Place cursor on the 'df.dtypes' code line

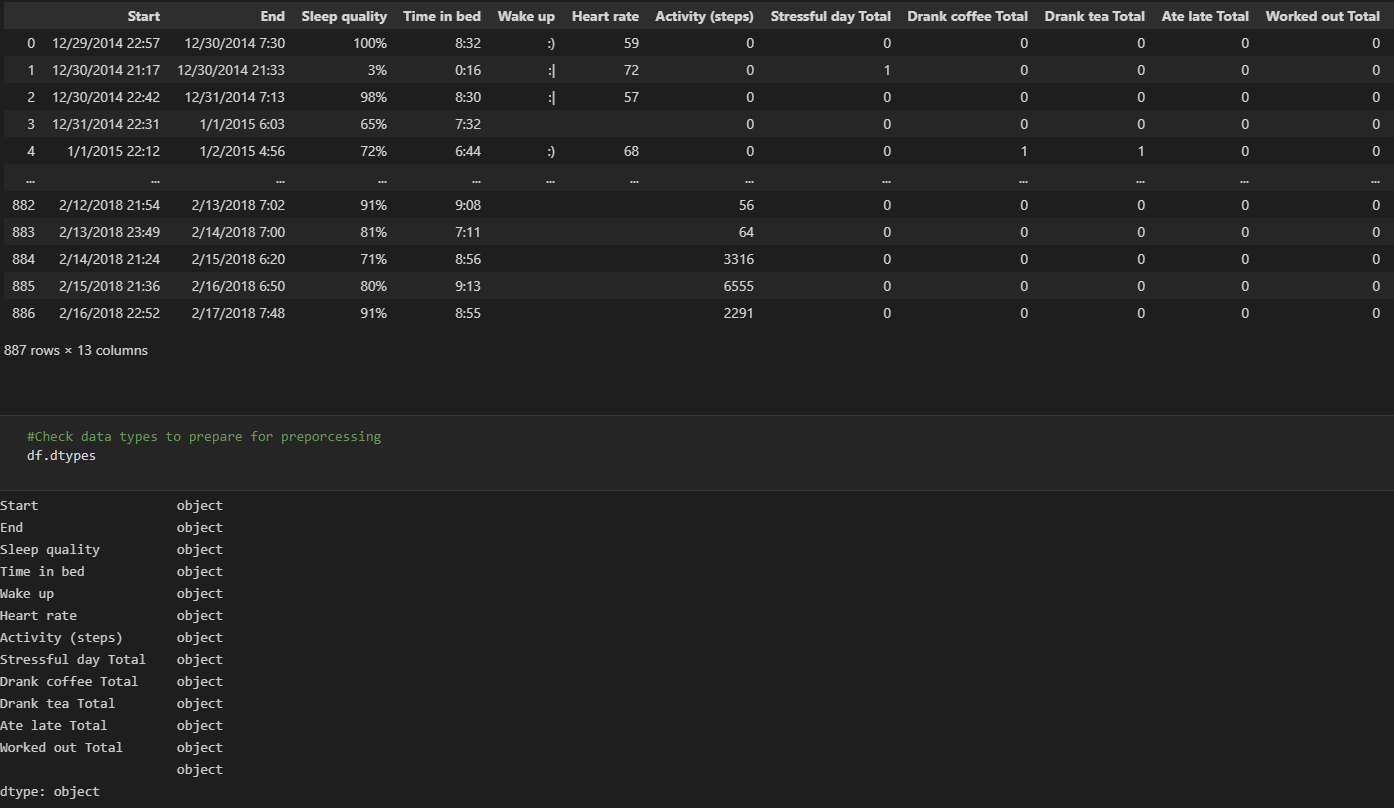click(61, 455)
